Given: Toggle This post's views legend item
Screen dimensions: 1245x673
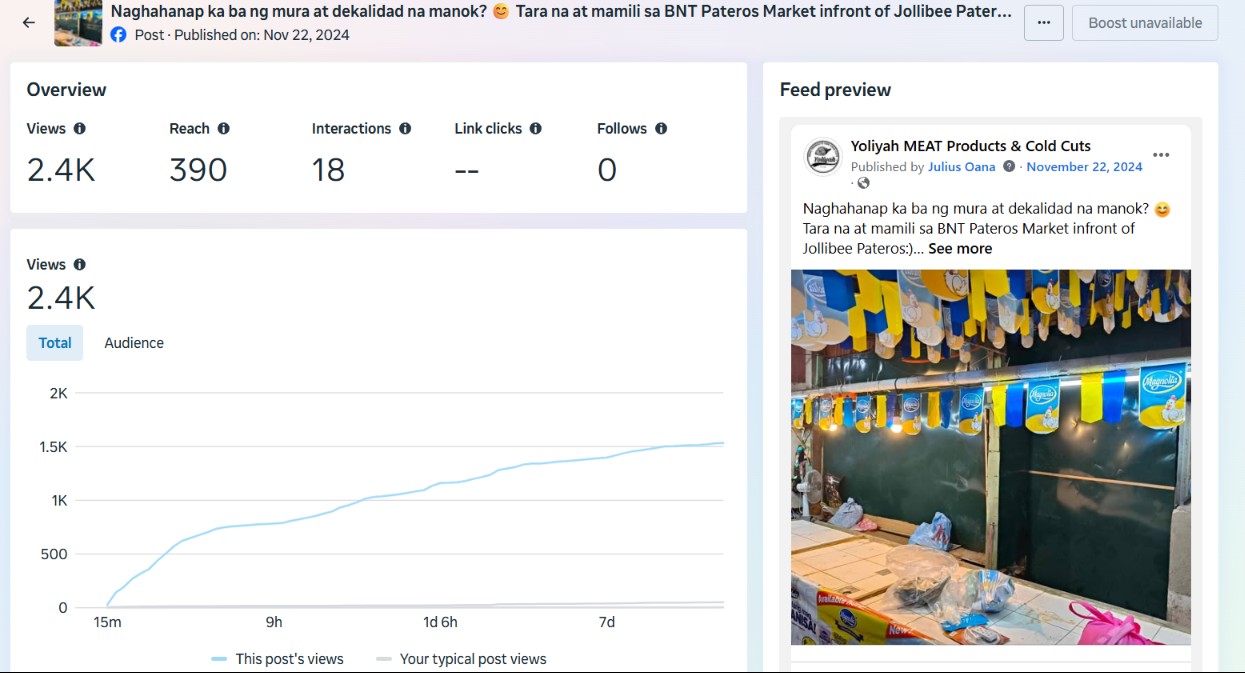Looking at the screenshot, I should tap(278, 659).
